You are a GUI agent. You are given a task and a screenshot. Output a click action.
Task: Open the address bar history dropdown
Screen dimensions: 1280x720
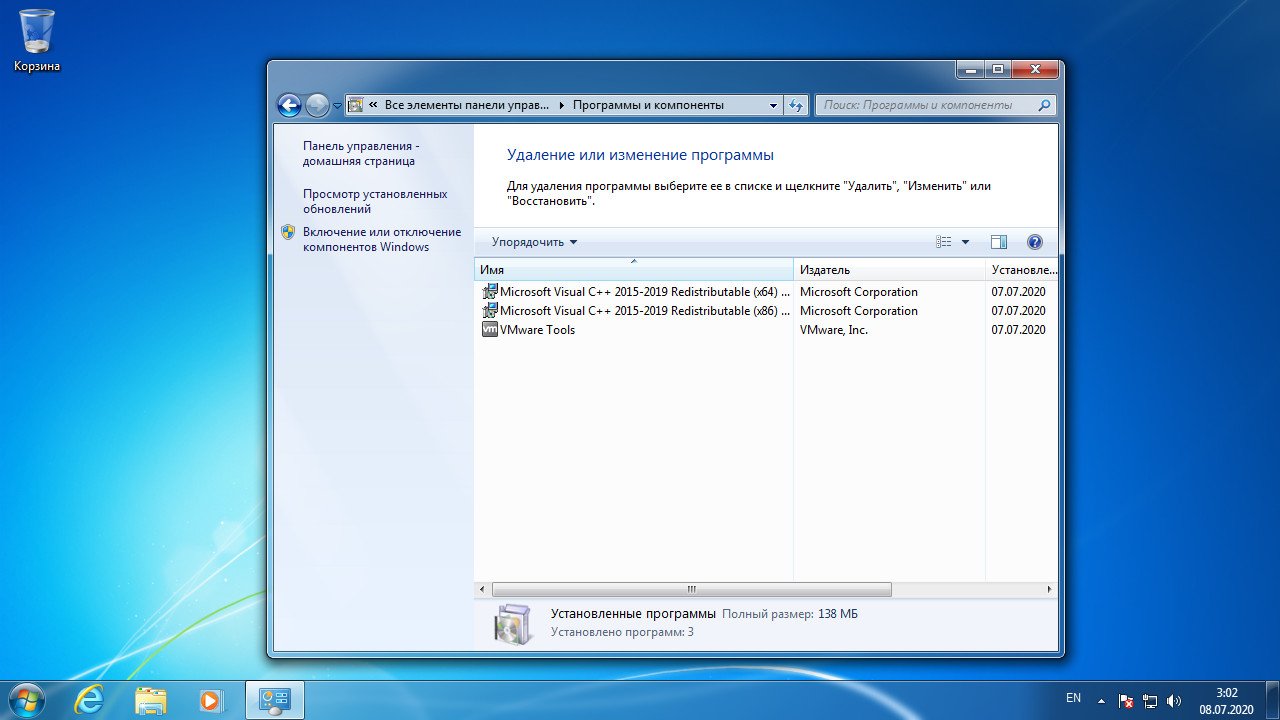(x=774, y=105)
